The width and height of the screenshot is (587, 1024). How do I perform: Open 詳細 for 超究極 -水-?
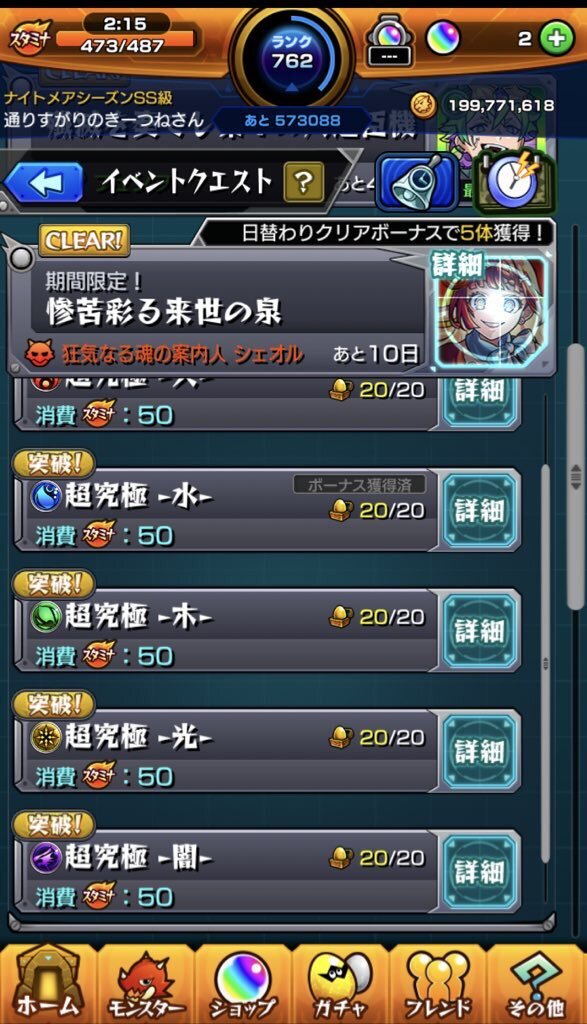(x=481, y=511)
